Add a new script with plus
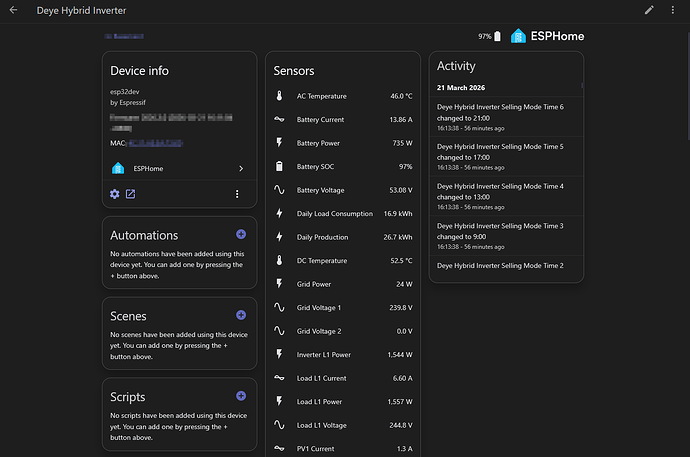This screenshot has width=690, height=457. [x=240, y=396]
